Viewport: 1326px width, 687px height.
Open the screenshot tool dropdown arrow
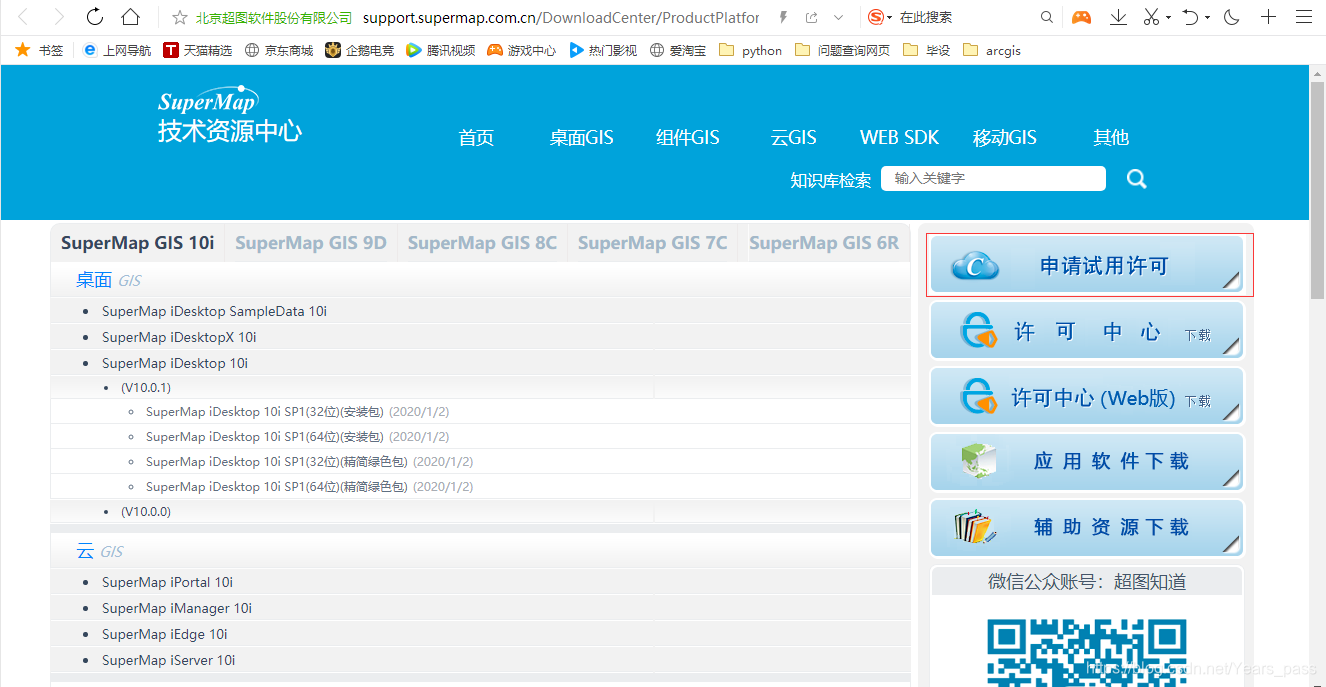point(1168,18)
